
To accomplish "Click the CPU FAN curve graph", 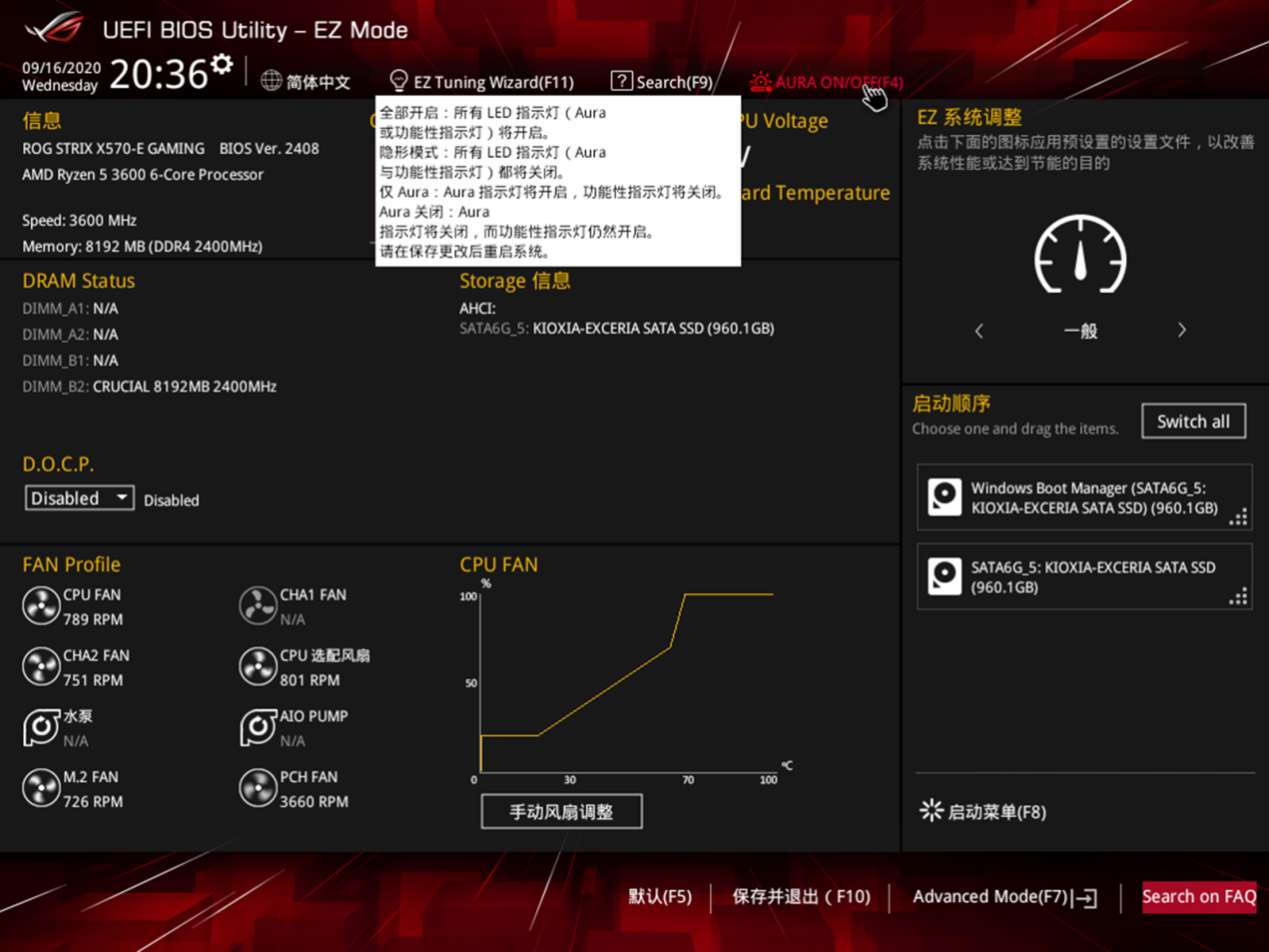I will pyautogui.click(x=625, y=685).
